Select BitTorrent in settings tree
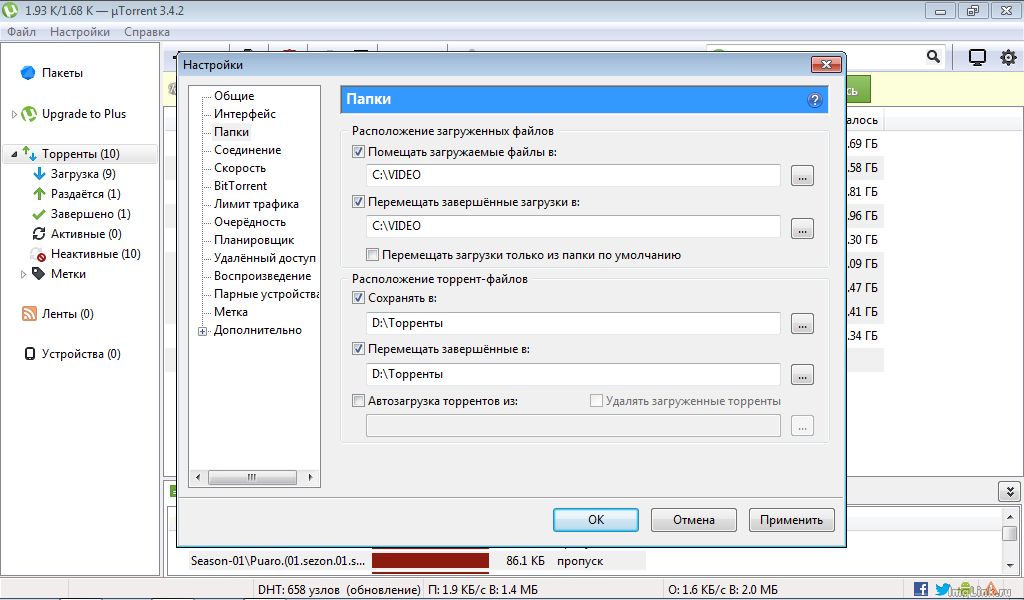 (240, 185)
